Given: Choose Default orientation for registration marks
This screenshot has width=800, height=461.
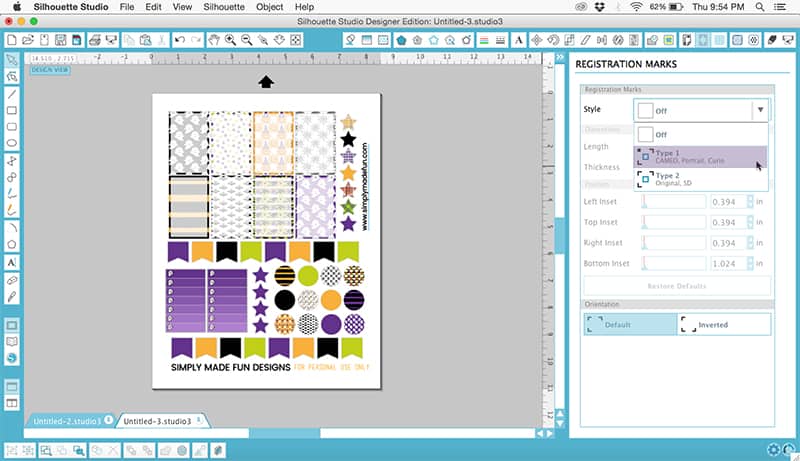Looking at the screenshot, I should 630,324.
